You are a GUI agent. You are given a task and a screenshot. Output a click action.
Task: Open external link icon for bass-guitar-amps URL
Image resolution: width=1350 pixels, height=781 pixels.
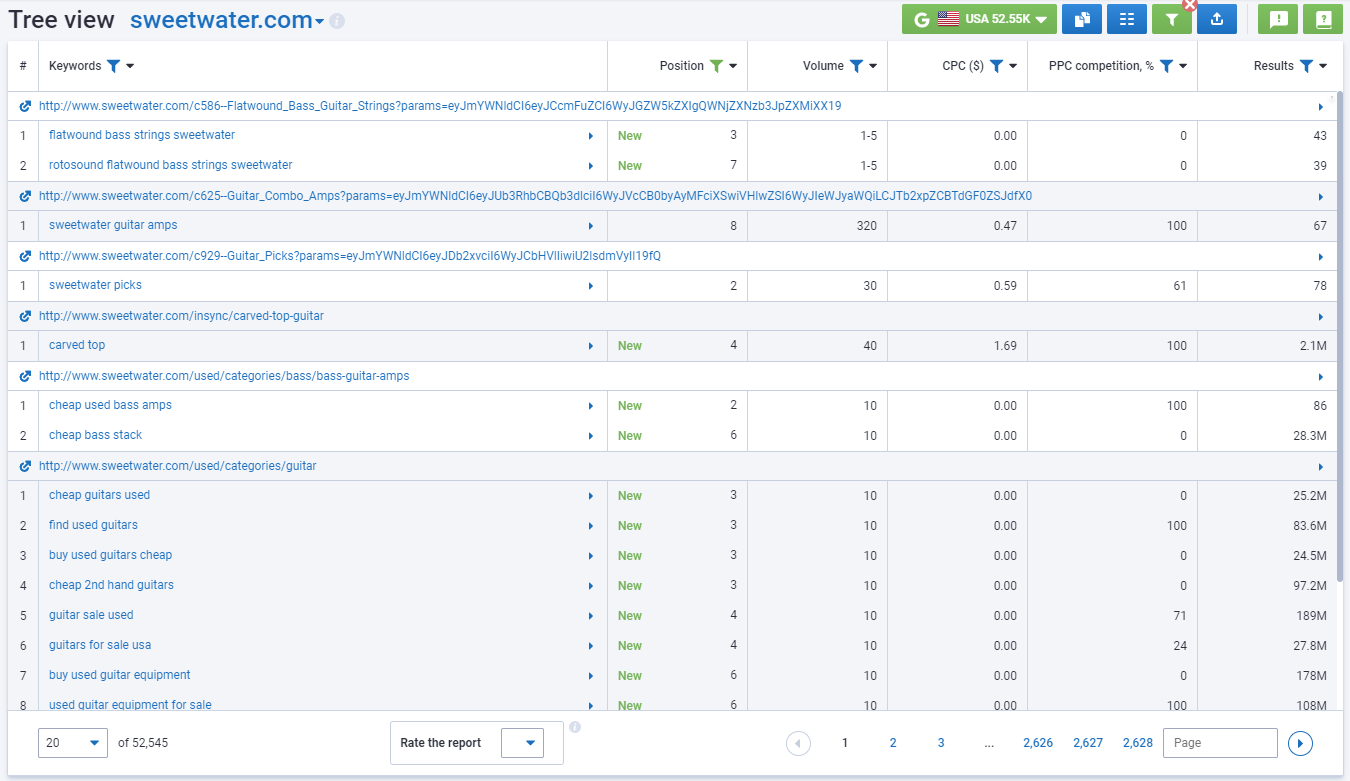(25, 376)
